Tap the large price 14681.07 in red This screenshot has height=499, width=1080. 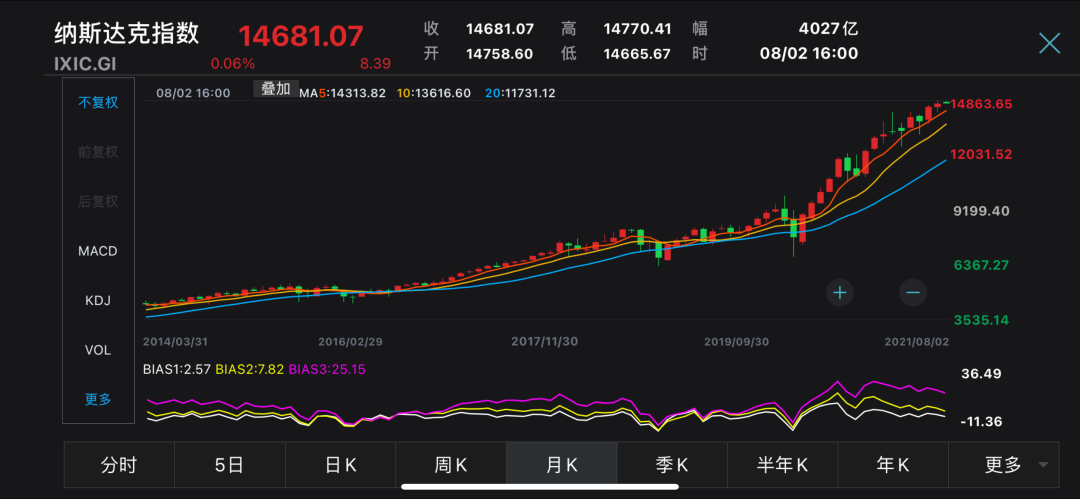[x=300, y=36]
